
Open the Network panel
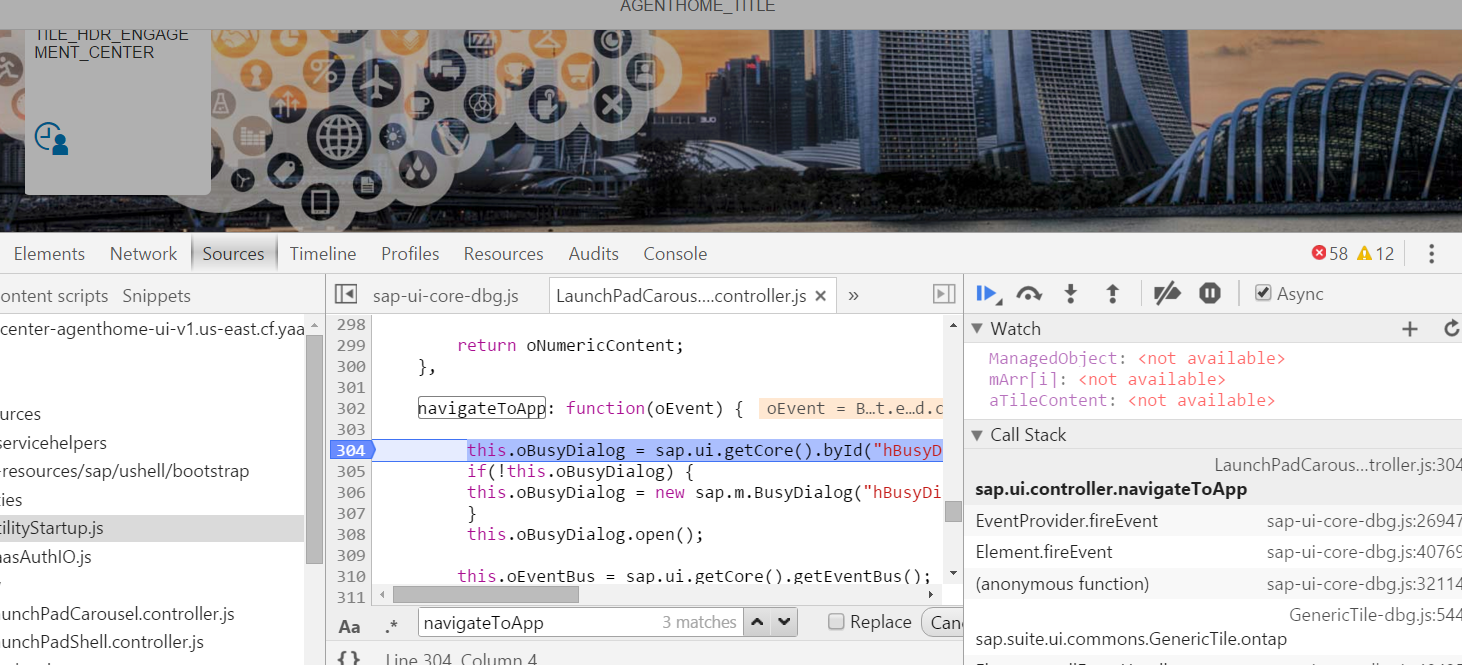tap(143, 254)
